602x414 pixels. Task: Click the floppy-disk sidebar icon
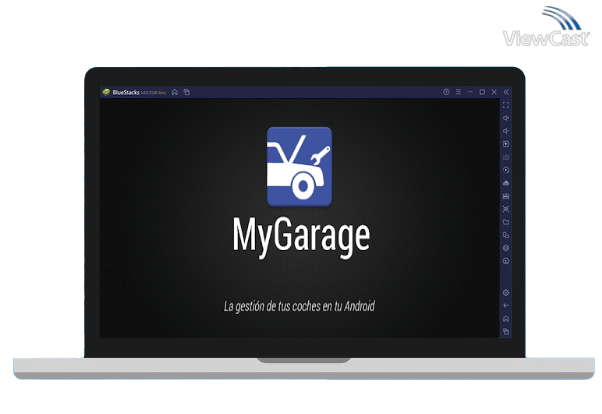[x=506, y=196]
